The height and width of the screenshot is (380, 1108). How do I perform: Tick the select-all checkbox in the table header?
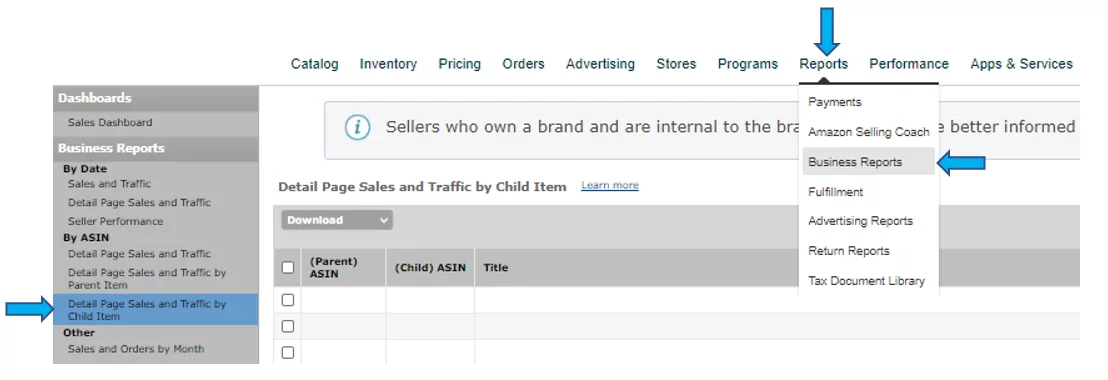pos(288,268)
